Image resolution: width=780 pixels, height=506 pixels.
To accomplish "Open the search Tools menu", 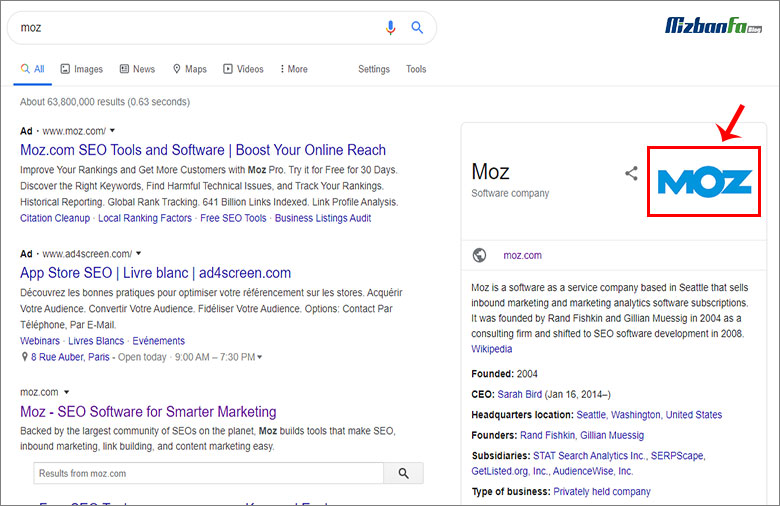I will pos(416,69).
